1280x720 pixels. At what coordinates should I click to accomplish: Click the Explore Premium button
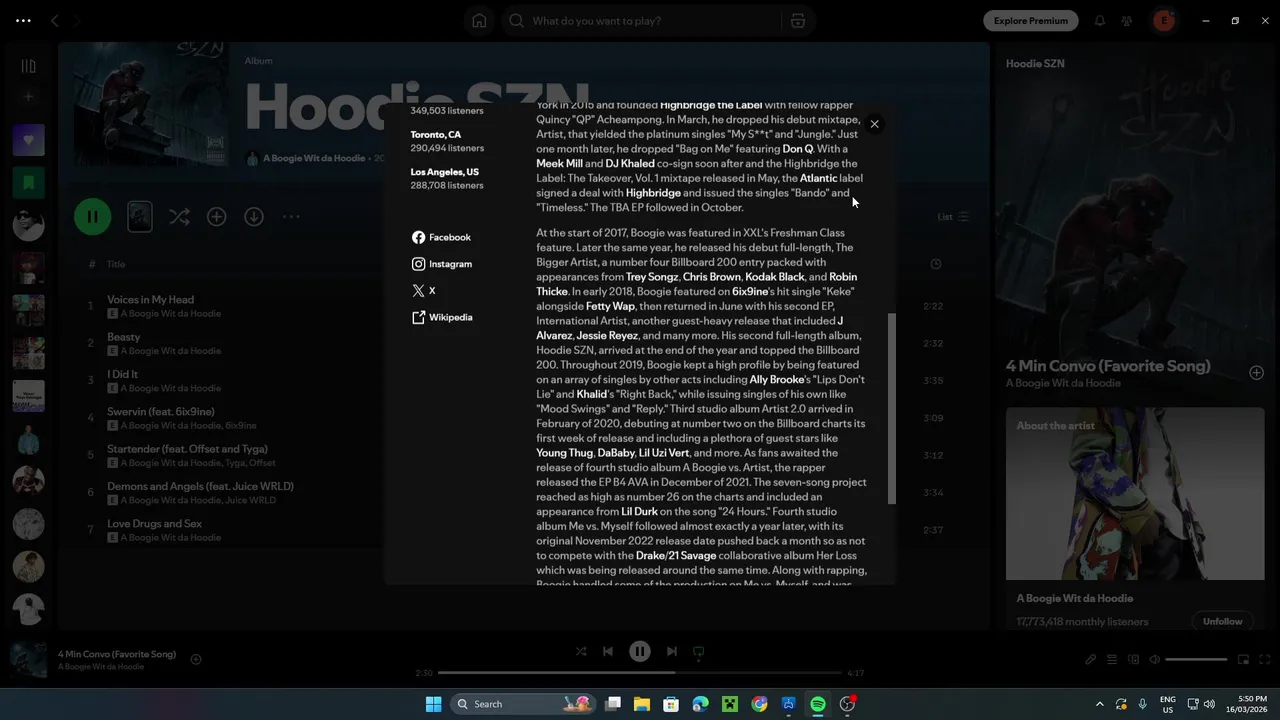[1031, 21]
